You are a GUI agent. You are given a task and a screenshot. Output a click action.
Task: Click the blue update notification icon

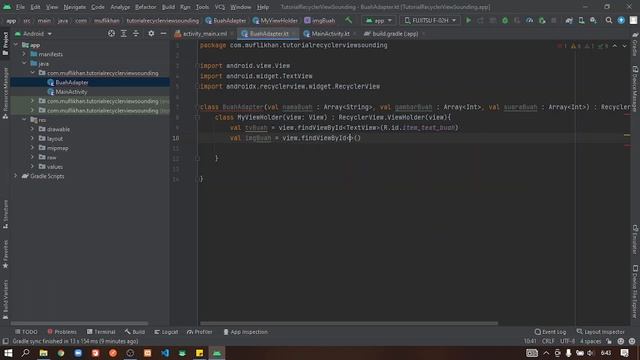click(621, 20)
